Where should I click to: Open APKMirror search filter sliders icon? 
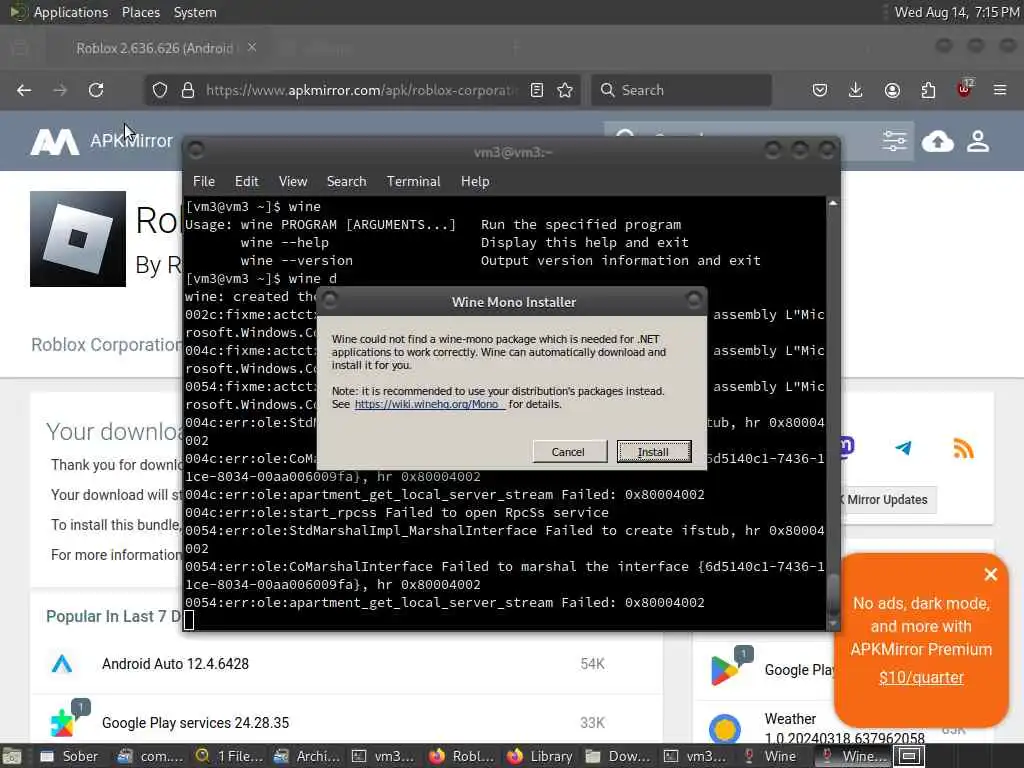click(x=894, y=141)
